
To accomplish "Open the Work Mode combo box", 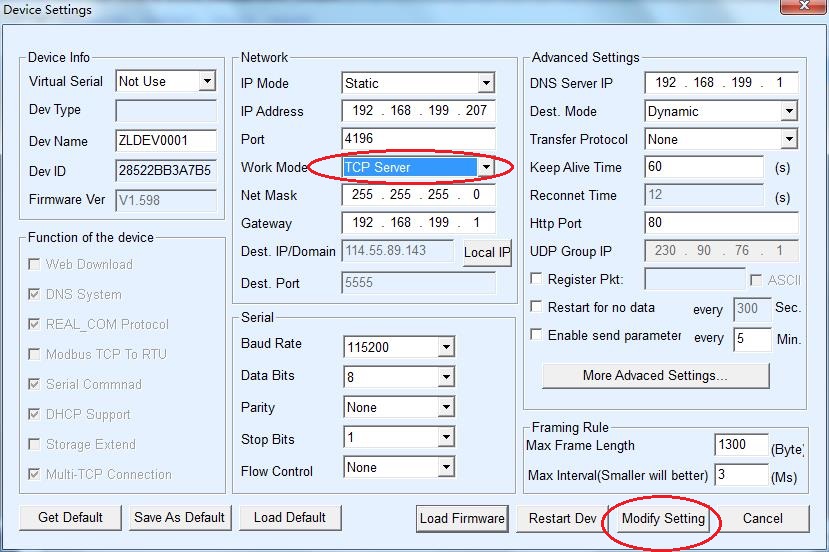I will [486, 167].
